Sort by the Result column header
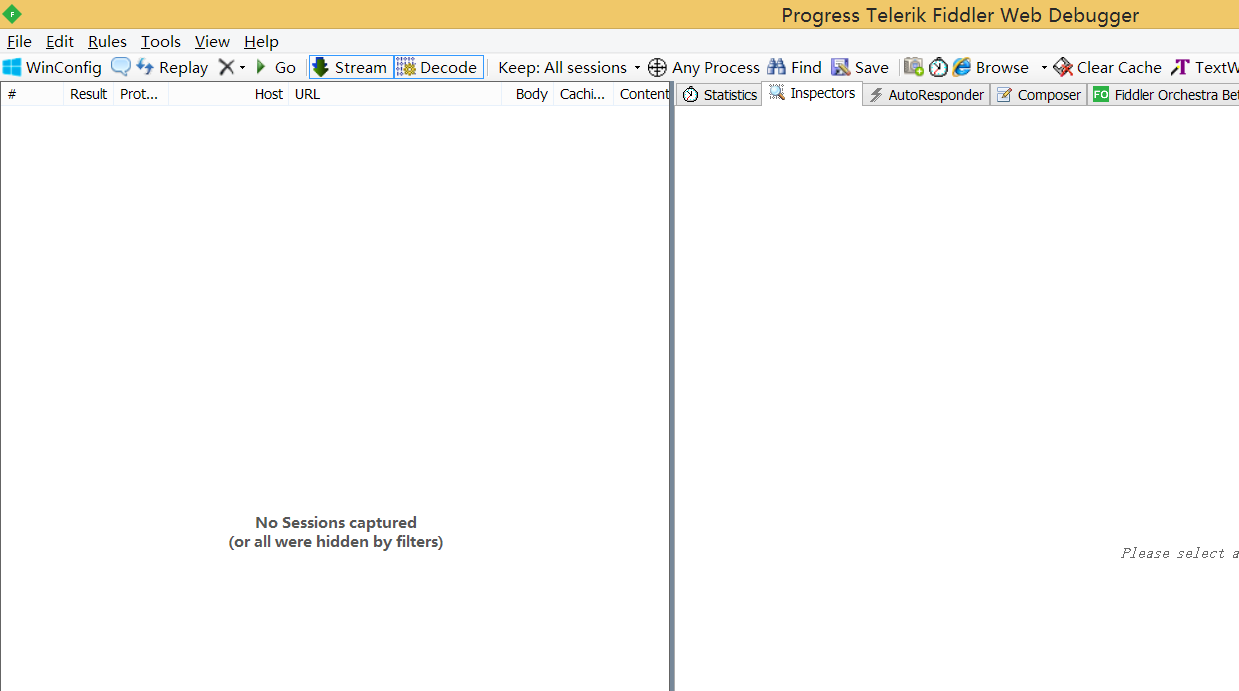The image size is (1239, 691). [89, 94]
